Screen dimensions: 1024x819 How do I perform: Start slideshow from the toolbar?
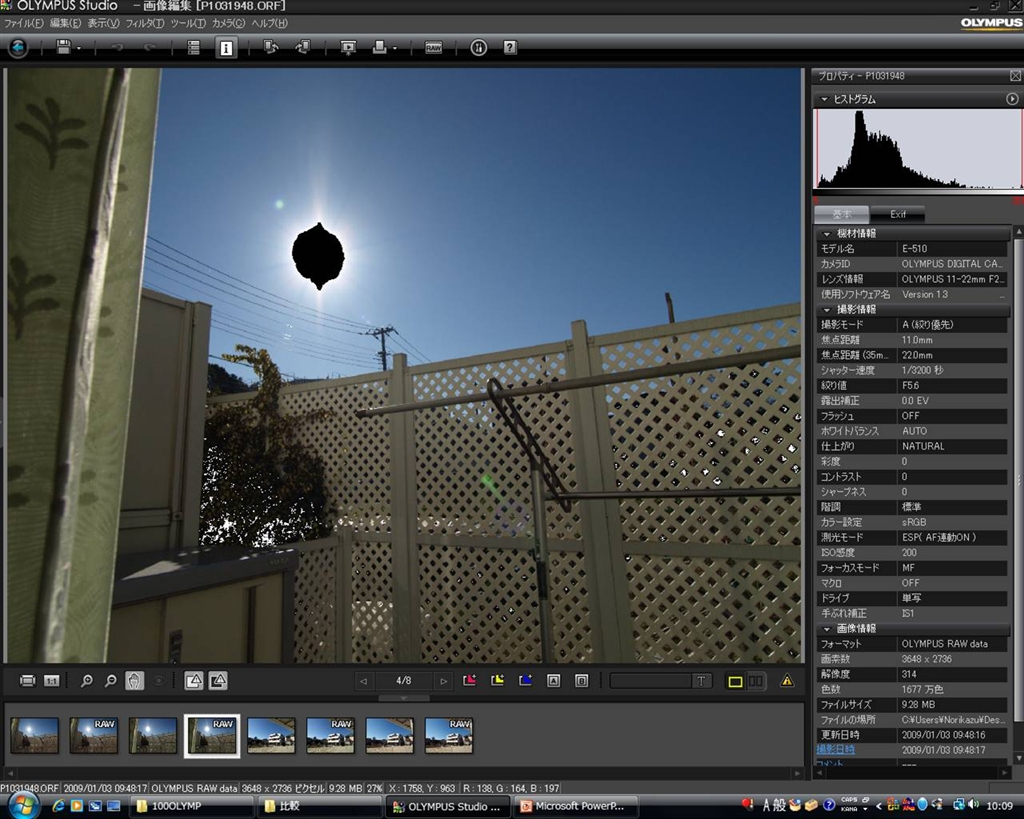point(348,47)
